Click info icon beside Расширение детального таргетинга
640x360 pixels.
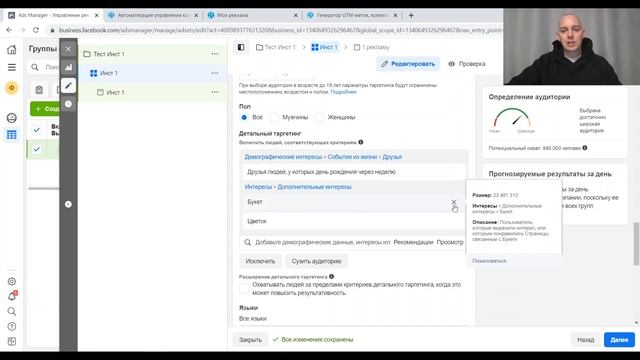coord(331,277)
